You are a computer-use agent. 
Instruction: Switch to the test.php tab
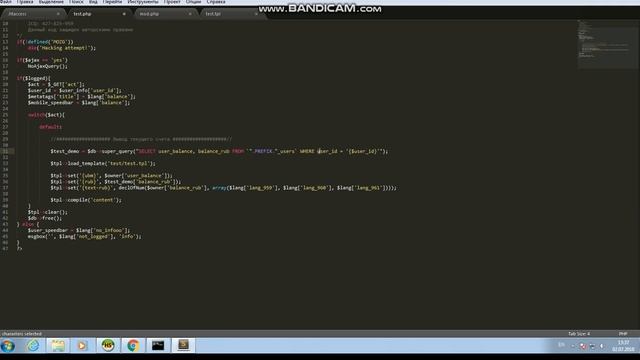click(x=99, y=14)
